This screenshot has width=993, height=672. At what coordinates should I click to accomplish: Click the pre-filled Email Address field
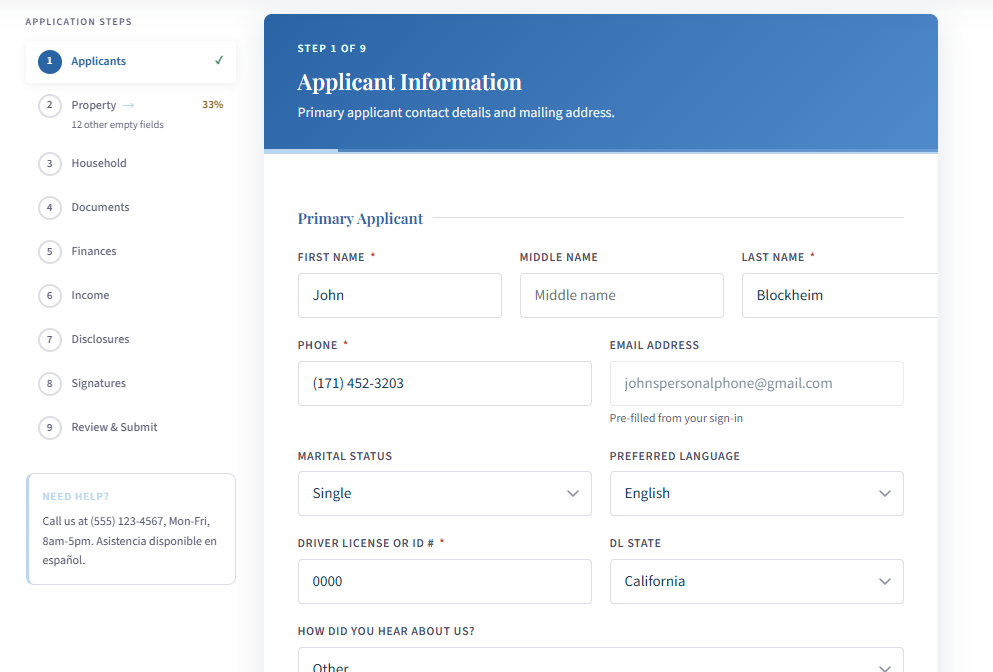tap(757, 383)
